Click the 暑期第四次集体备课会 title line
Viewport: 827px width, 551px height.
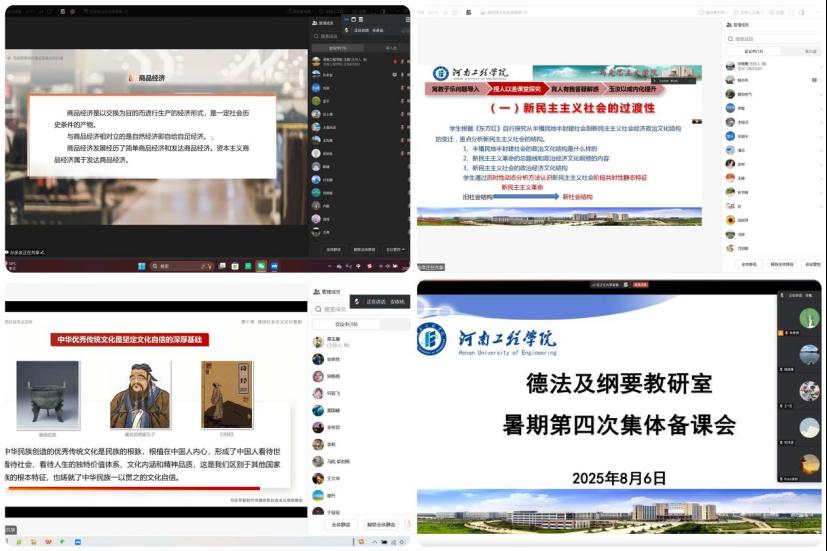click(619, 425)
